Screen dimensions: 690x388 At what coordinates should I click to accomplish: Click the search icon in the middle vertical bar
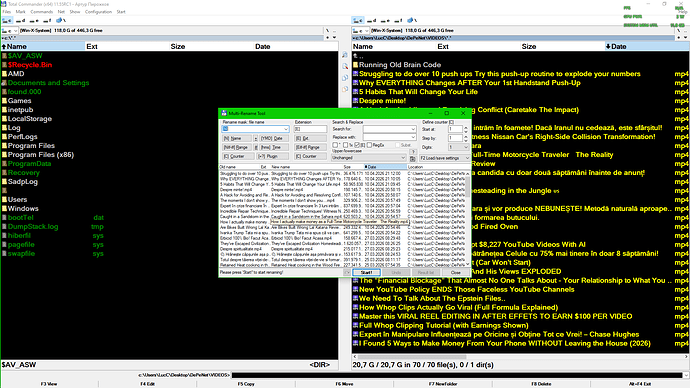(x=345, y=66)
